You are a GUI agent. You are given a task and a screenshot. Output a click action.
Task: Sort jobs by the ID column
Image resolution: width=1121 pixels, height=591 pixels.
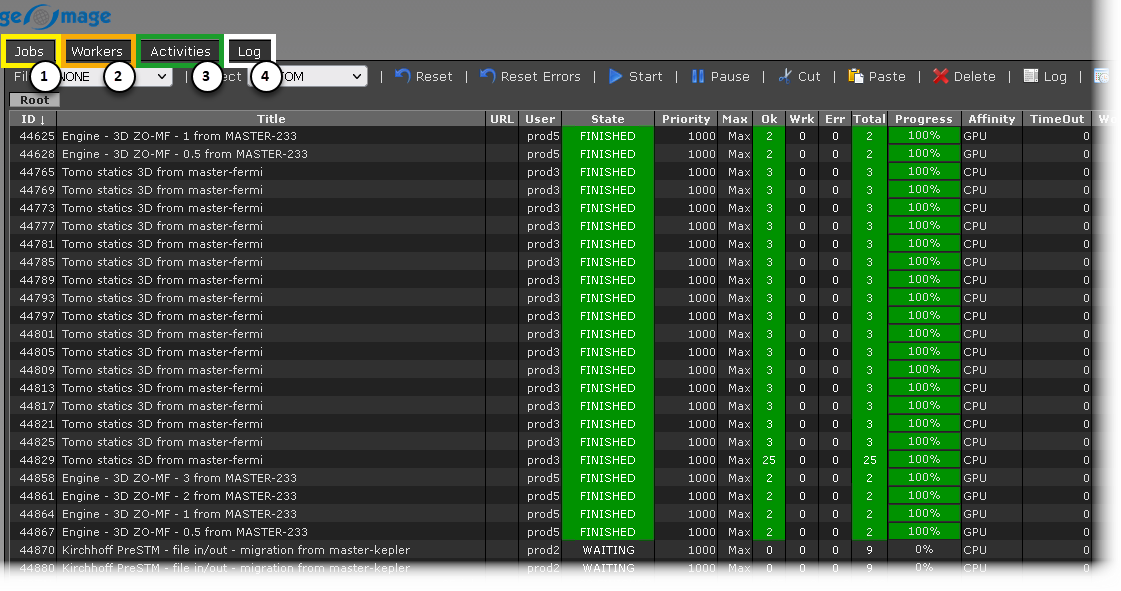(33, 118)
